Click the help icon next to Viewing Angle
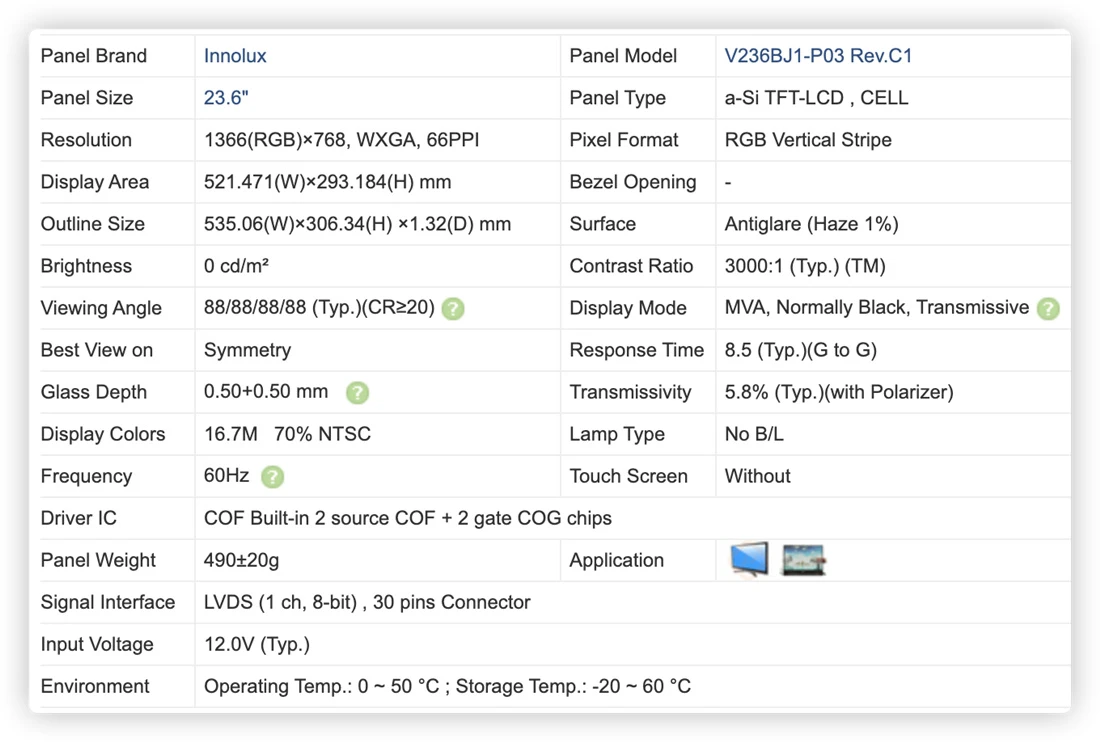 [453, 309]
